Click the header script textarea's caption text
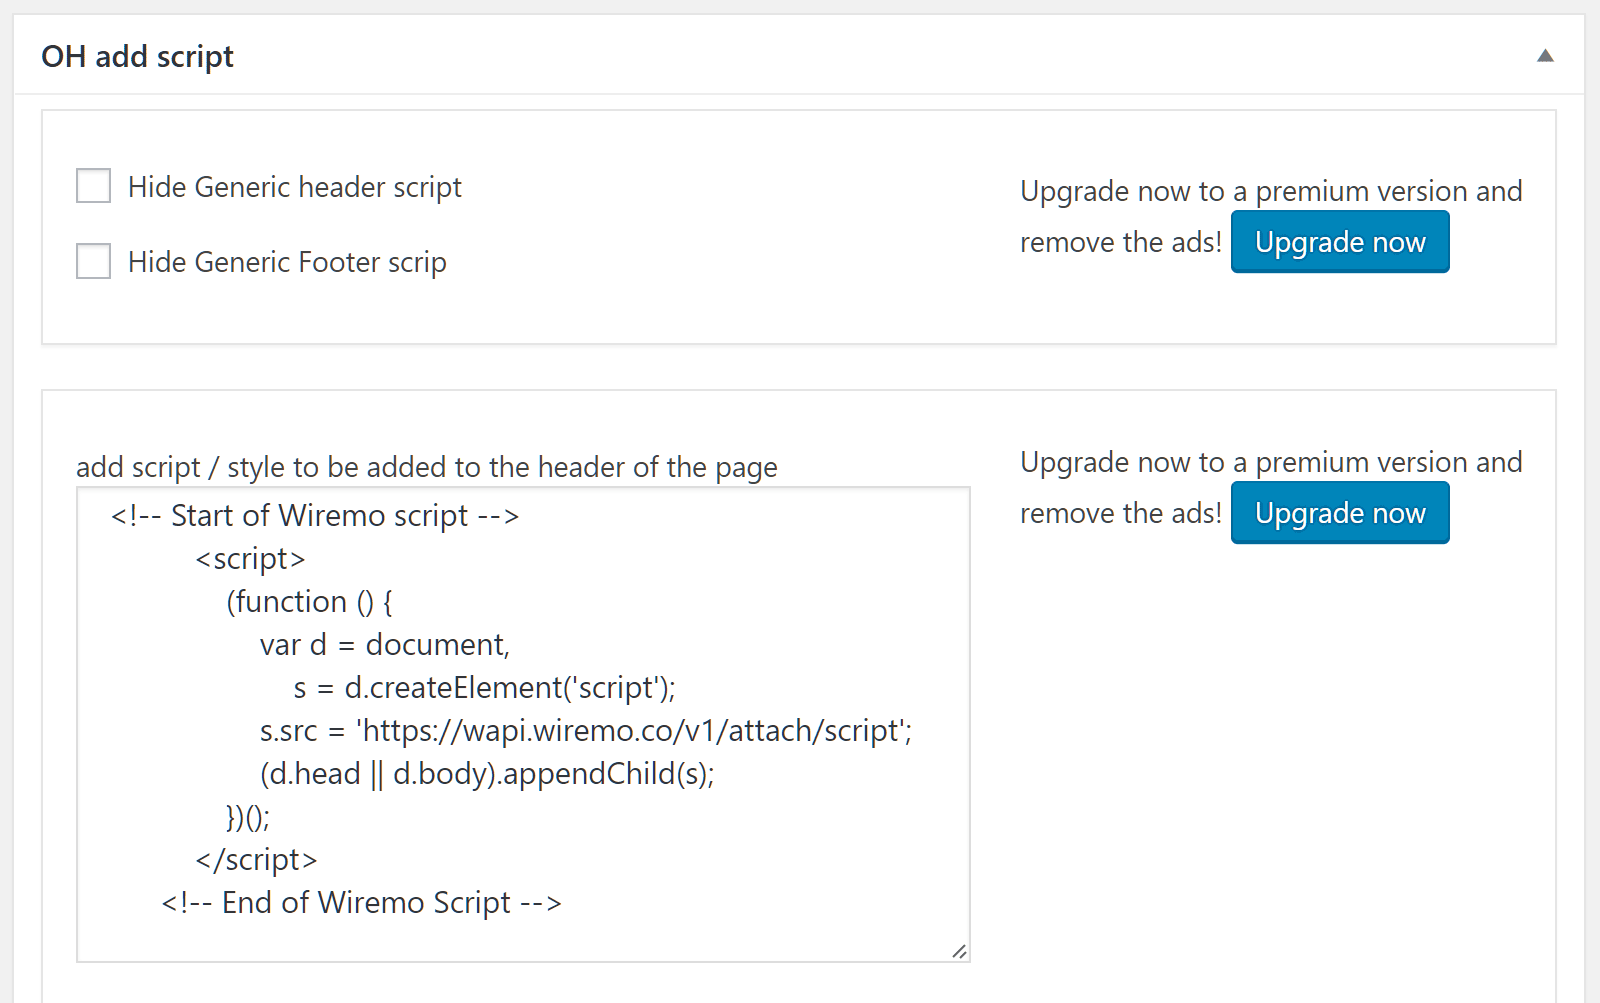This screenshot has width=1600, height=1003. click(x=426, y=467)
